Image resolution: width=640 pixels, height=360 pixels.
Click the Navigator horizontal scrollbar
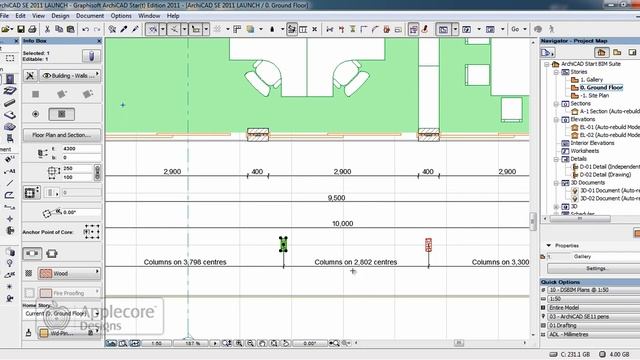[580, 219]
